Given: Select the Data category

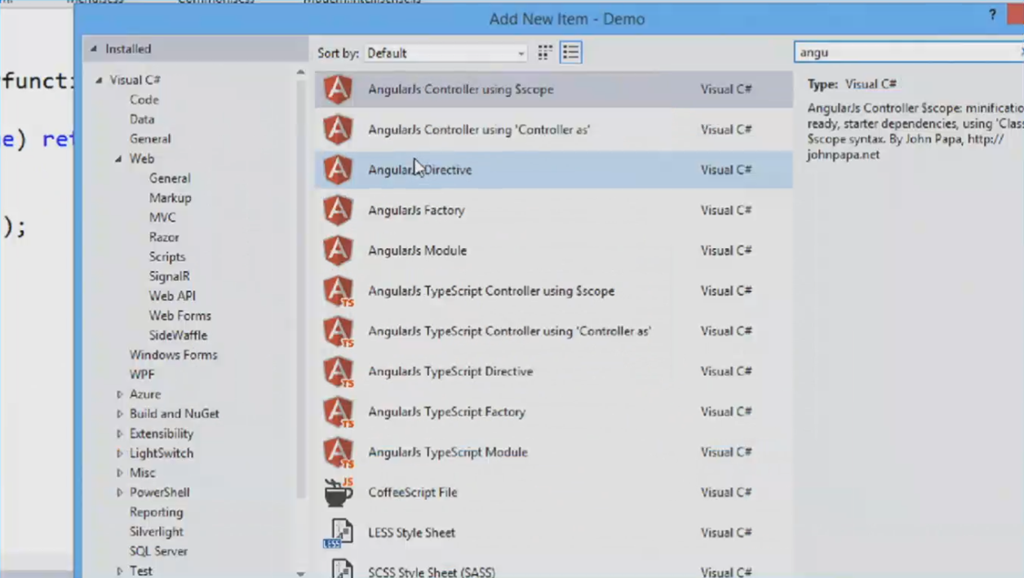Looking at the screenshot, I should click(142, 120).
